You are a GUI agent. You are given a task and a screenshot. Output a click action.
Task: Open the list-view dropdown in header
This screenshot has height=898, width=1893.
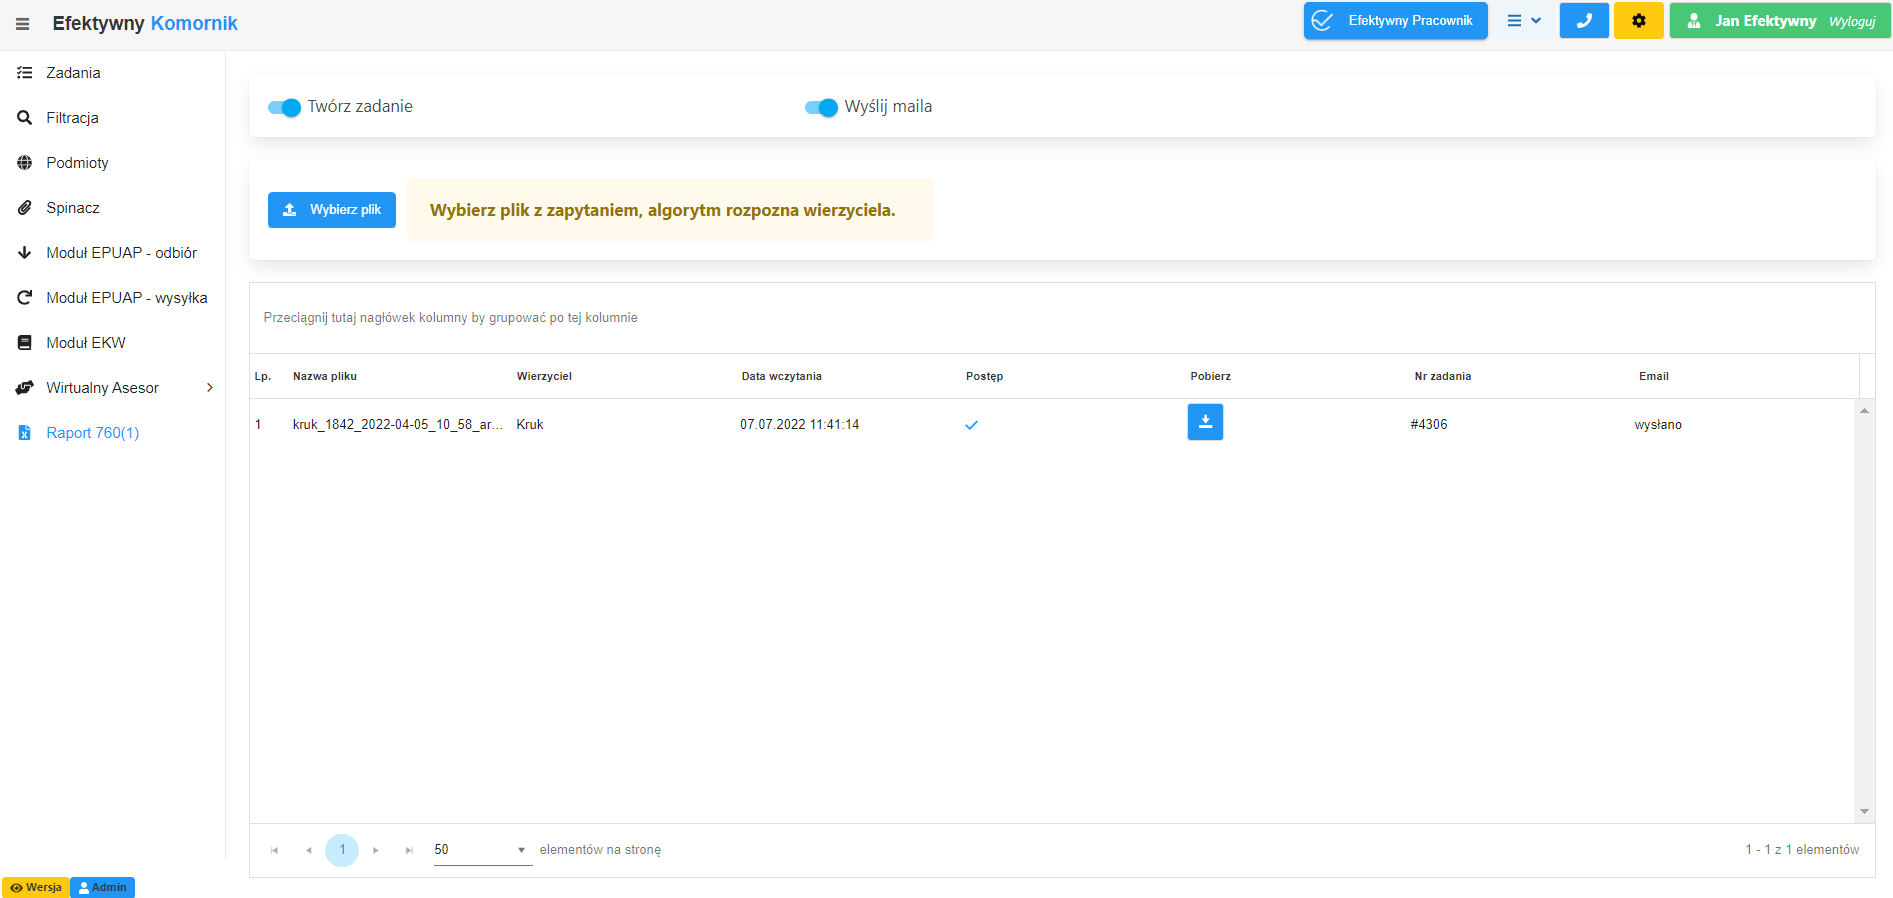click(x=1524, y=21)
